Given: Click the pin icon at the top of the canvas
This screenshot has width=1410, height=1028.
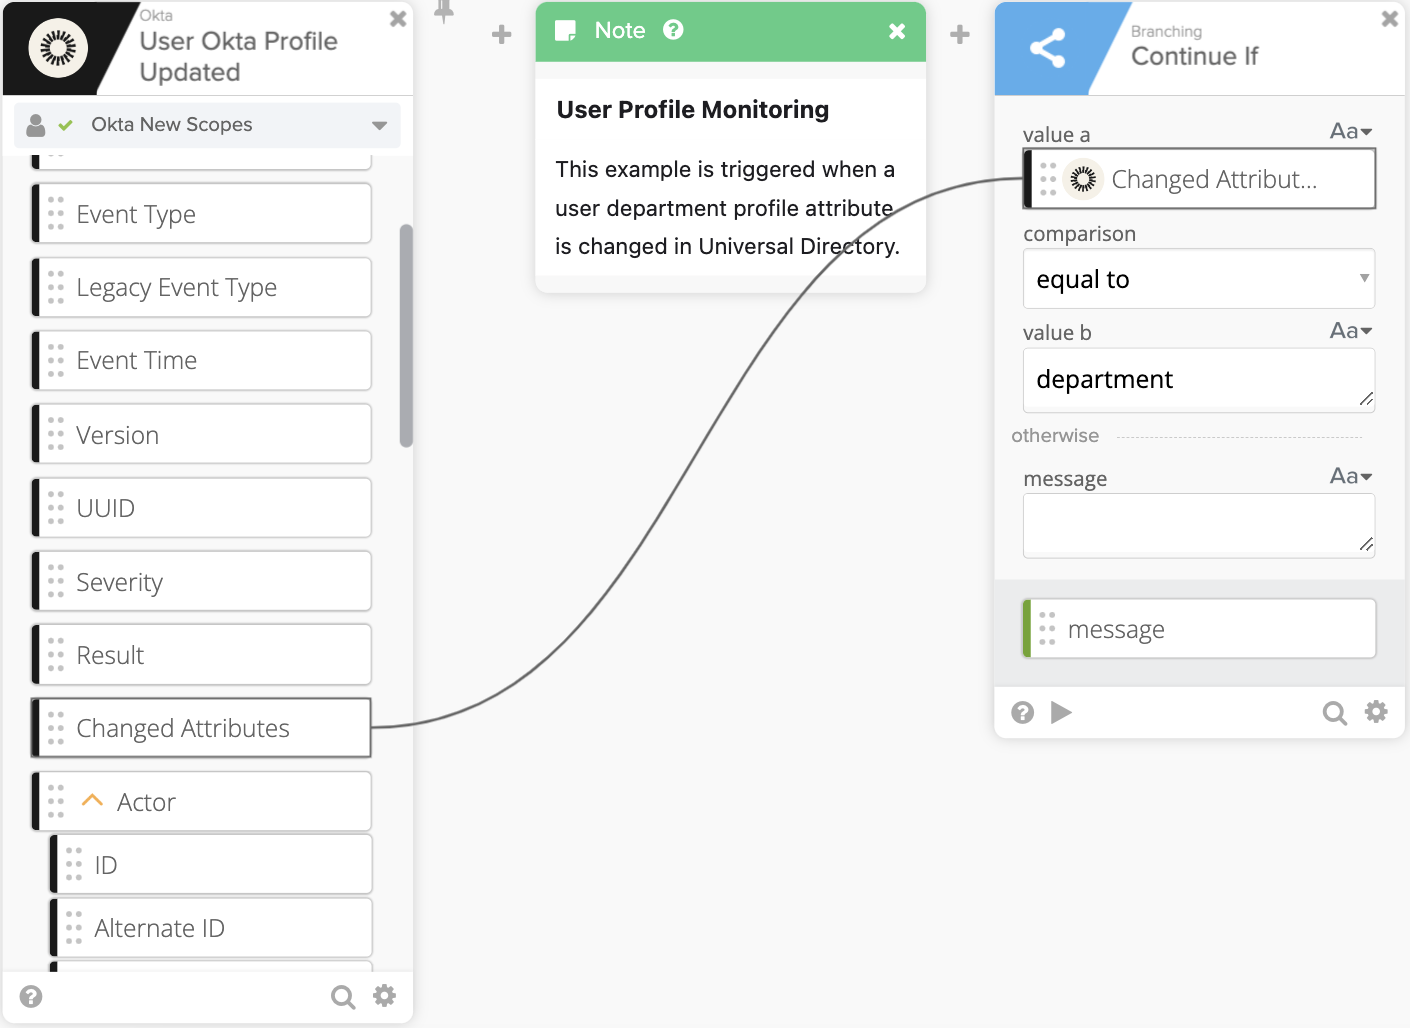Looking at the screenshot, I should click(x=443, y=12).
